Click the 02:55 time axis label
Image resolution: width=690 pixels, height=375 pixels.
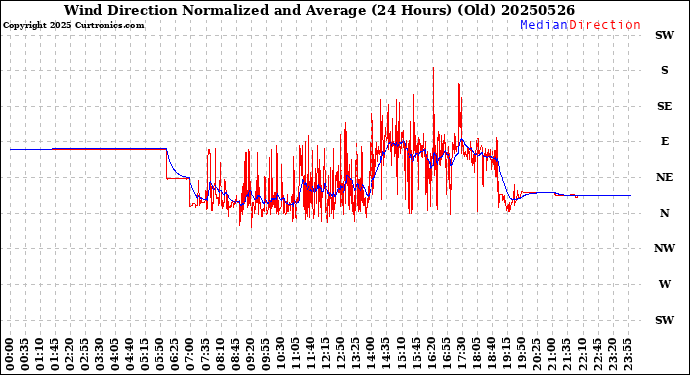pyautogui.click(x=85, y=355)
